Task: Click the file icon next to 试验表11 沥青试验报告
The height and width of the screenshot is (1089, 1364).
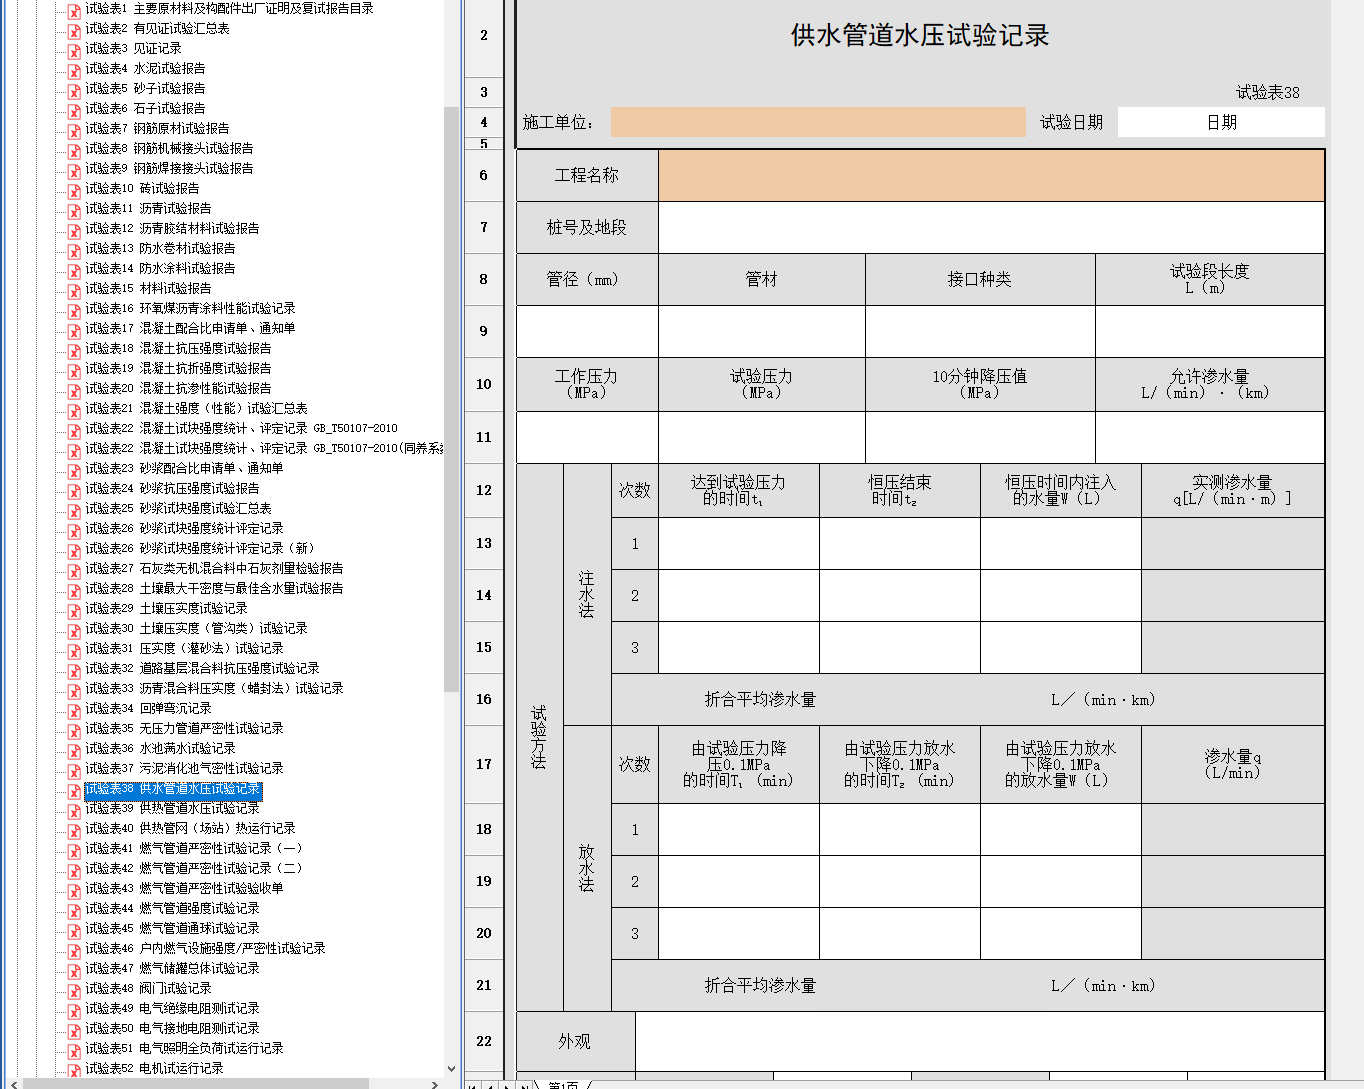Action: (x=74, y=210)
